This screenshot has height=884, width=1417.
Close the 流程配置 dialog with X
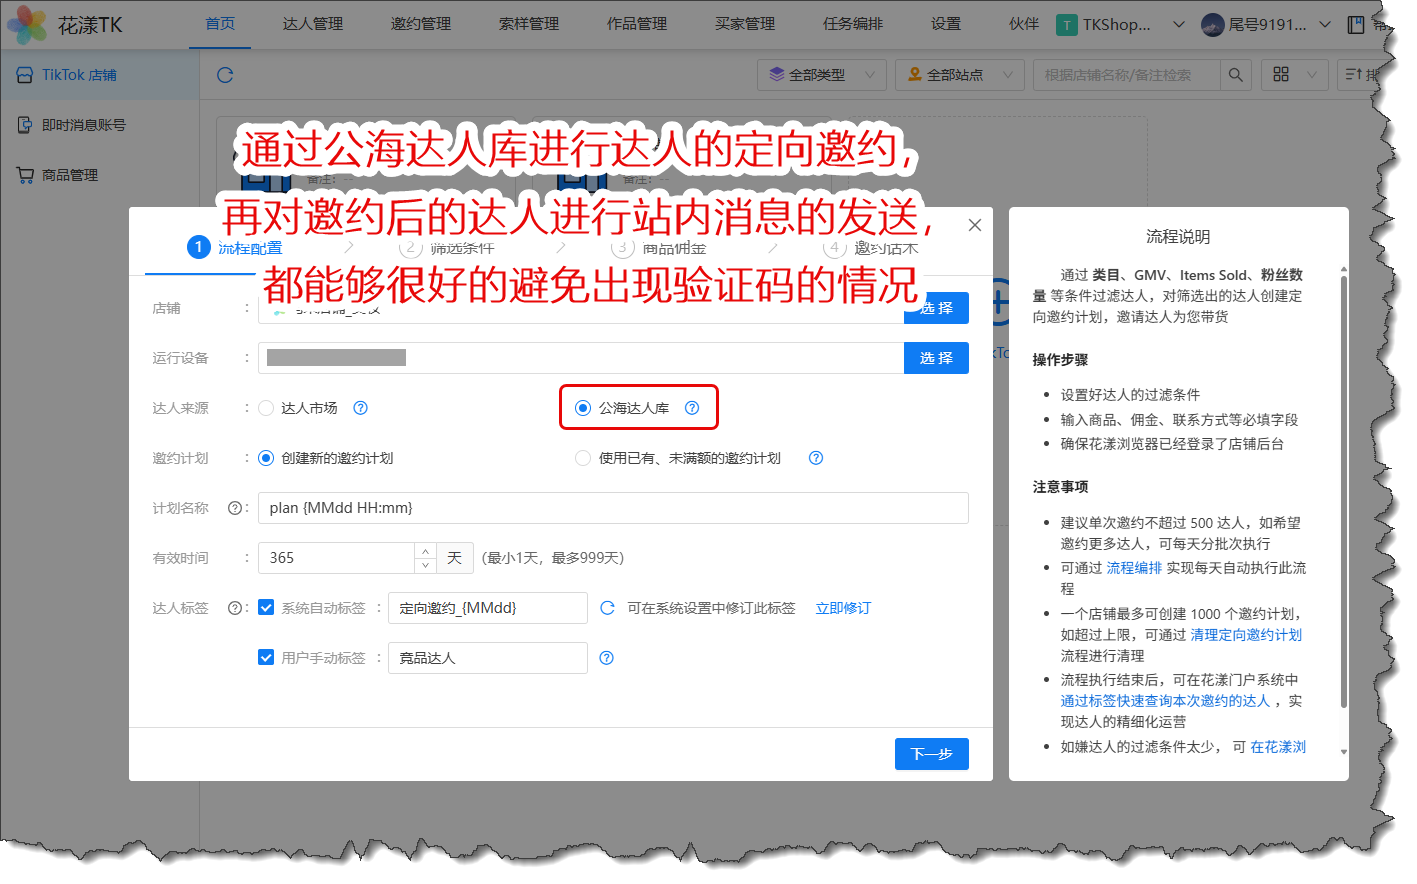(975, 225)
